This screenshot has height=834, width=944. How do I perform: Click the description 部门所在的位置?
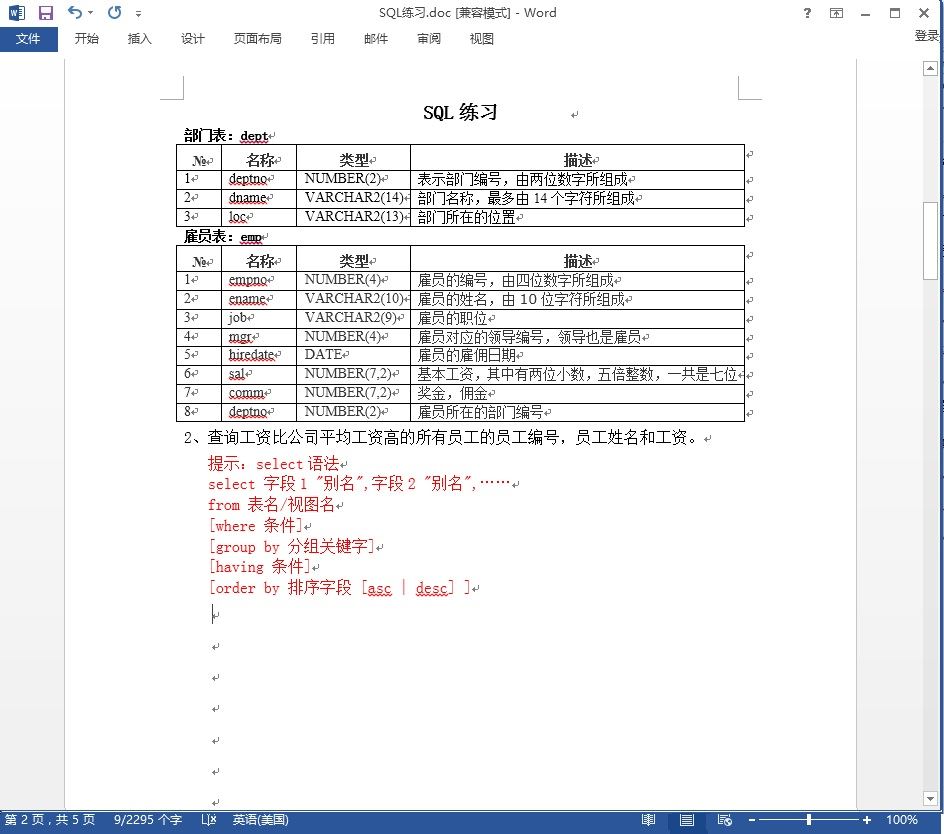click(x=467, y=217)
